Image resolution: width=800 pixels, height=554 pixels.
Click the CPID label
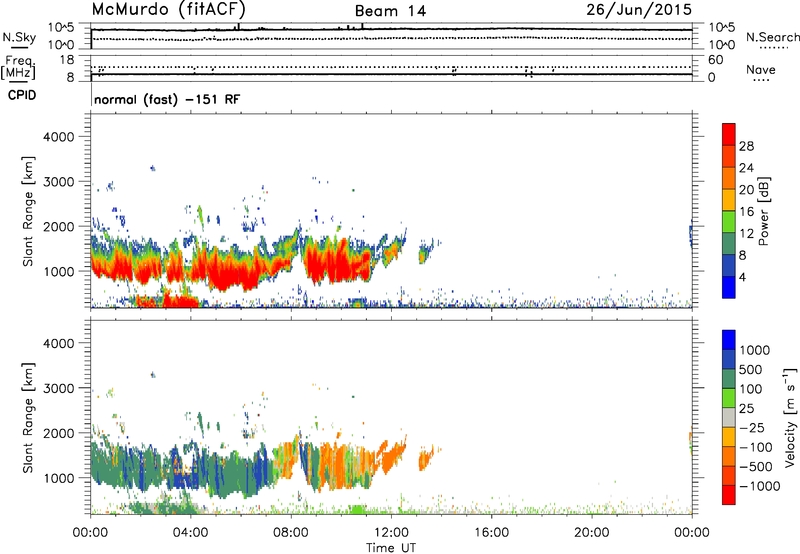click(21, 95)
